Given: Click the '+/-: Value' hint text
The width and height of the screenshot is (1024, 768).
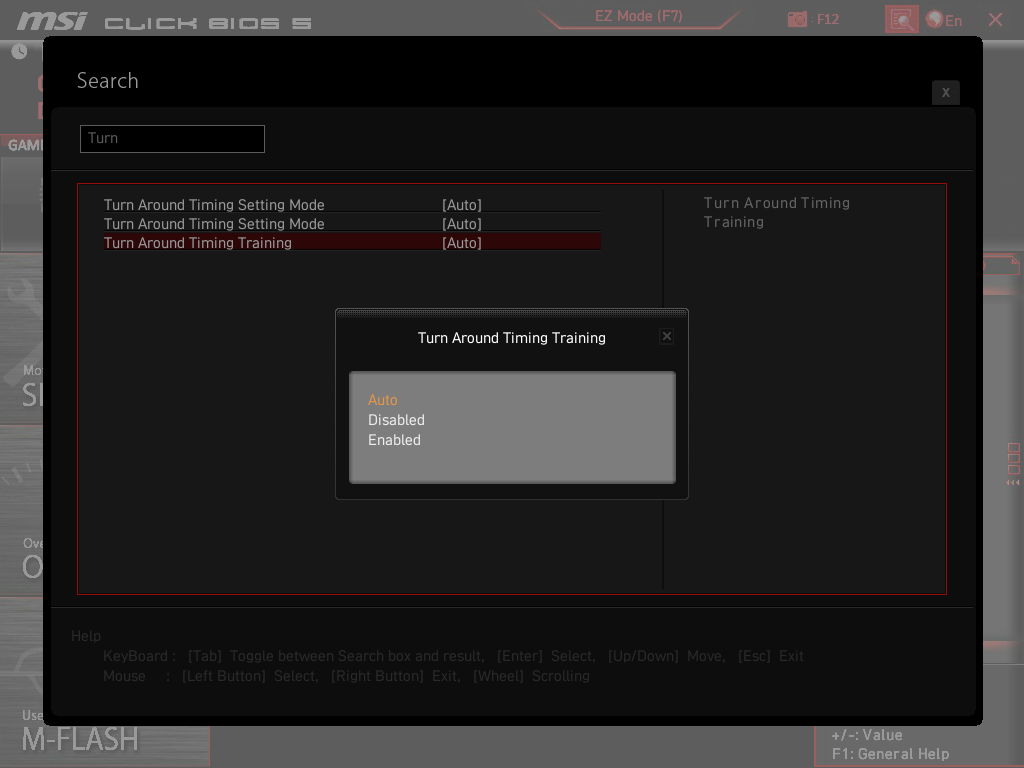Looking at the screenshot, I should tap(867, 735).
